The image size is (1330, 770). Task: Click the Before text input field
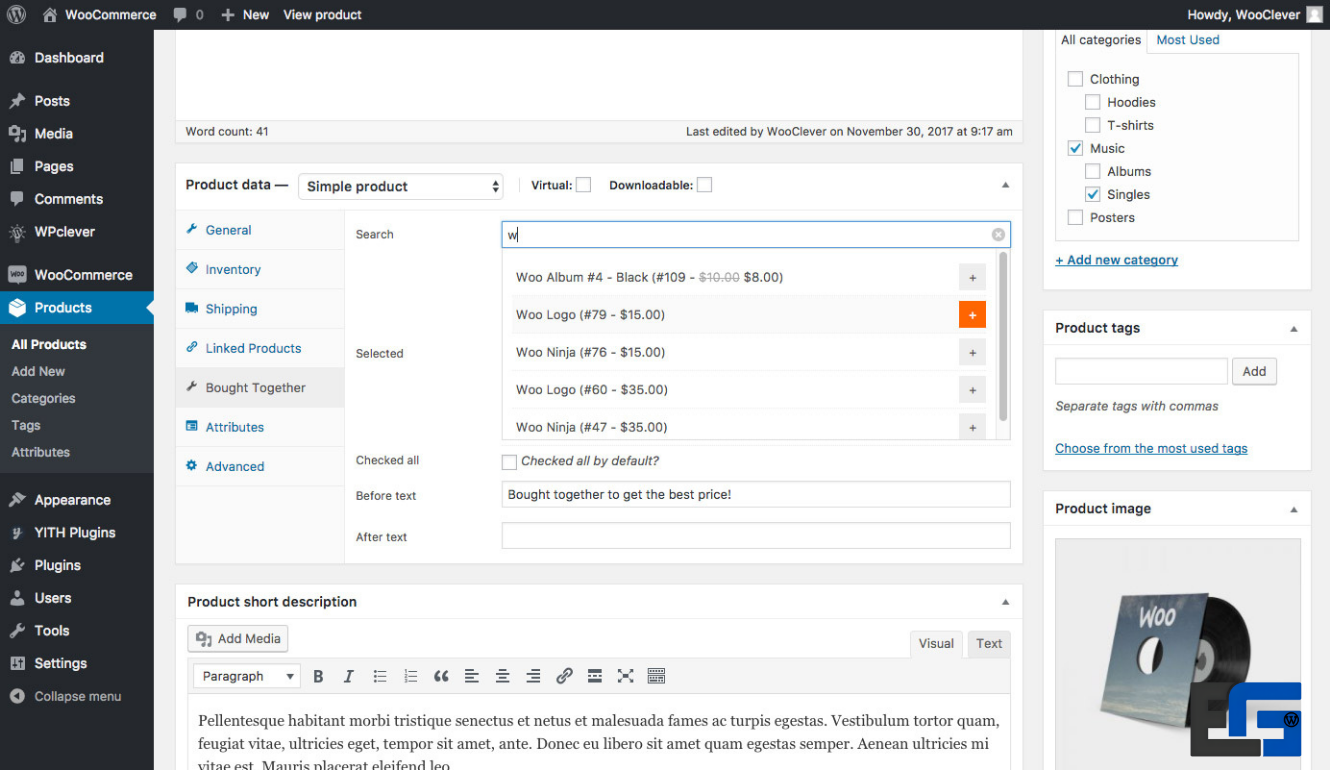tap(756, 495)
